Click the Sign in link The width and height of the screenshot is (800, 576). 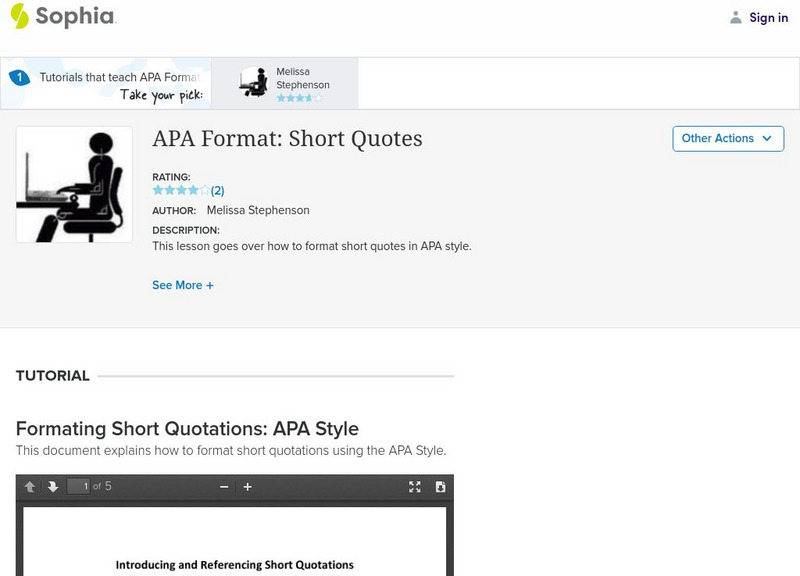(x=768, y=17)
